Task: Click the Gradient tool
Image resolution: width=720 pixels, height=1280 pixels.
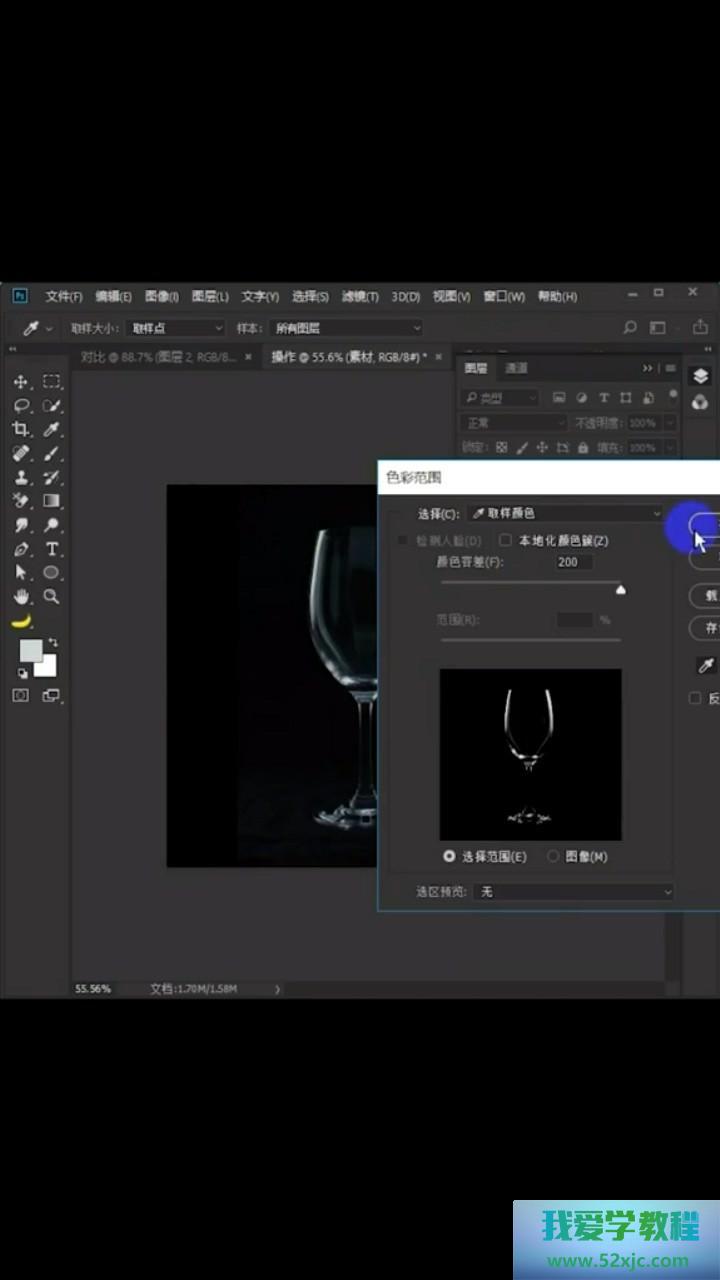Action: [52, 501]
